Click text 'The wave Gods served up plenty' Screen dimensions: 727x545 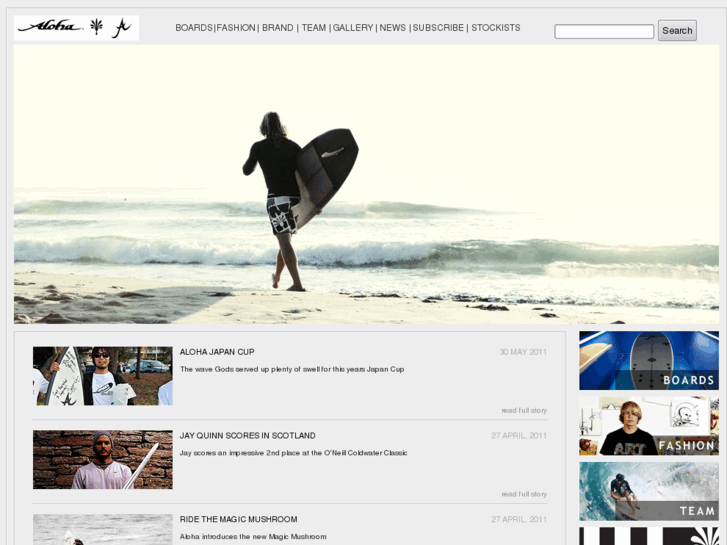292,369
